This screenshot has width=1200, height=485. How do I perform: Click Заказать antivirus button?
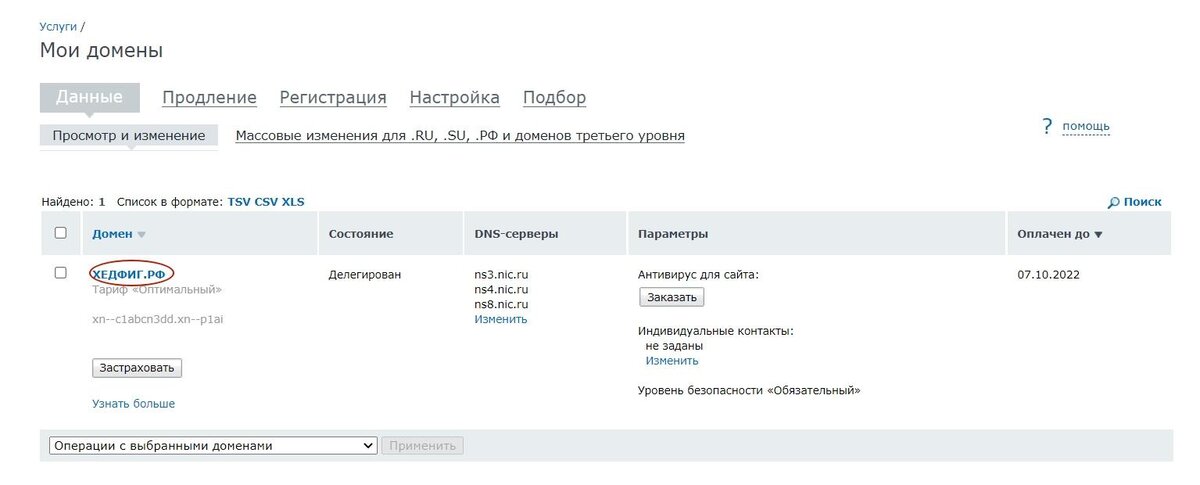pyautogui.click(x=672, y=297)
